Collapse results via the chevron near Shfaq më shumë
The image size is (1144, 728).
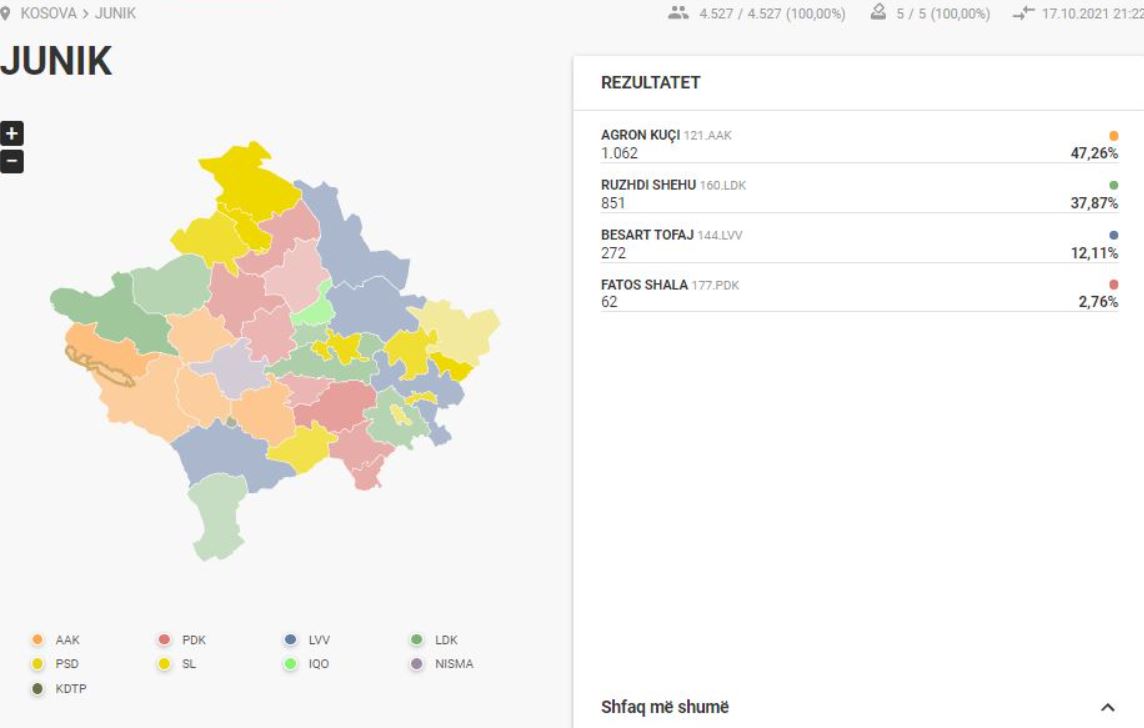pyautogui.click(x=1106, y=707)
